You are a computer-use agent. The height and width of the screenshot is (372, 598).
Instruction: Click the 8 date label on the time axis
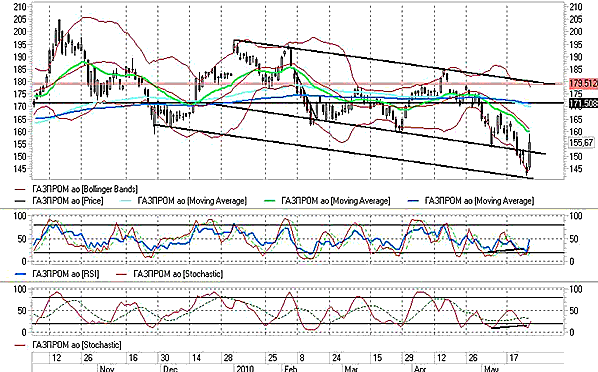302,358
